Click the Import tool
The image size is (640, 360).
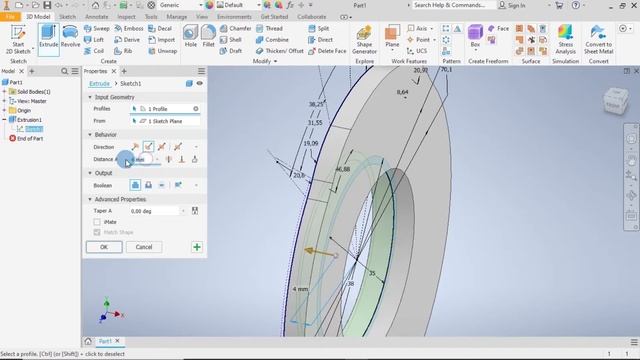(x=162, y=40)
